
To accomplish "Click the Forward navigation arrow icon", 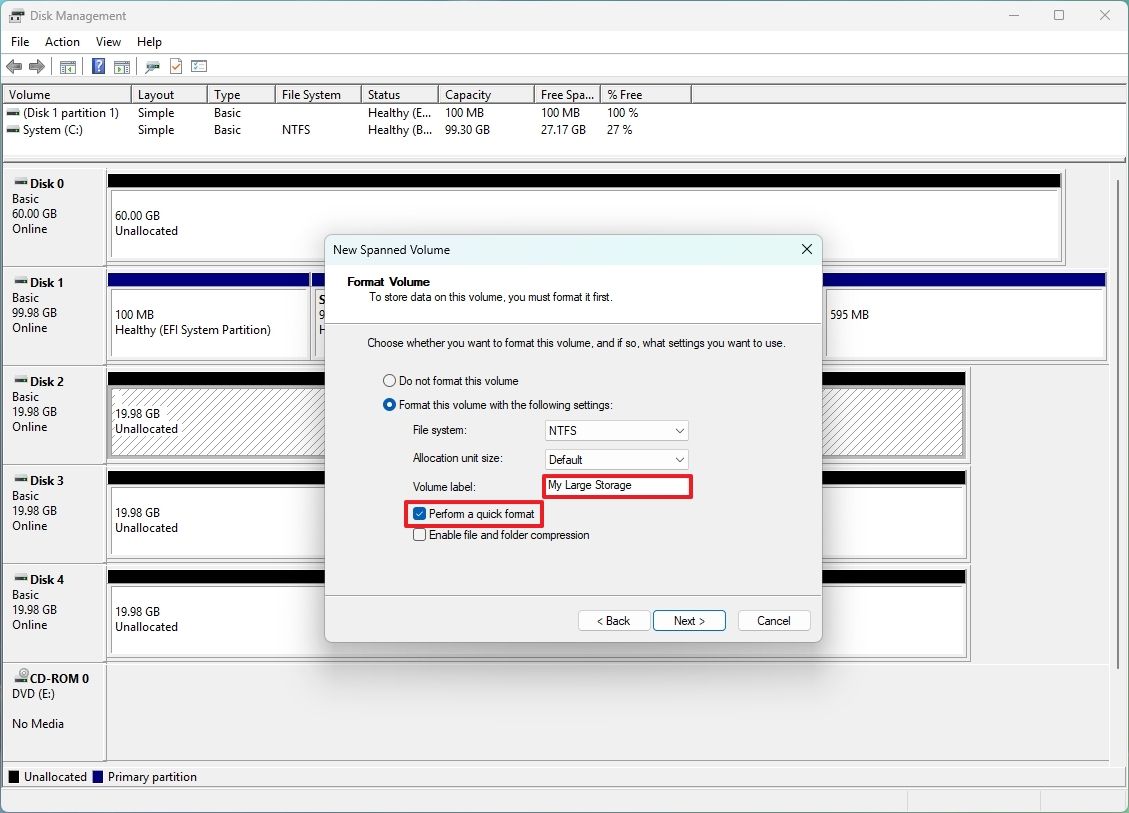I will tap(38, 66).
